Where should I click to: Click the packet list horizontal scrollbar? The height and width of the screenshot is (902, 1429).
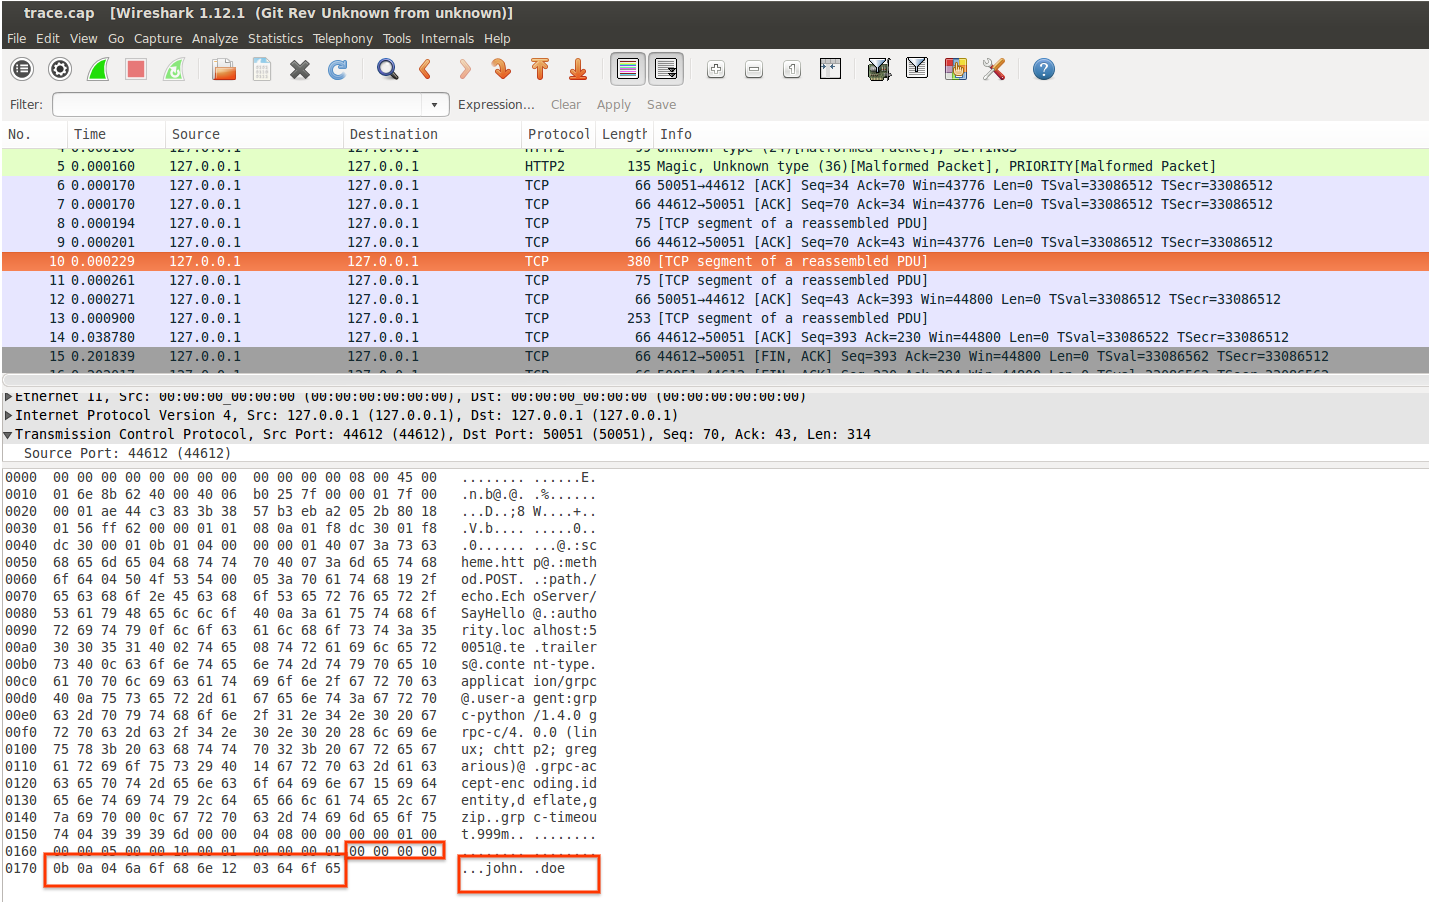pos(714,380)
